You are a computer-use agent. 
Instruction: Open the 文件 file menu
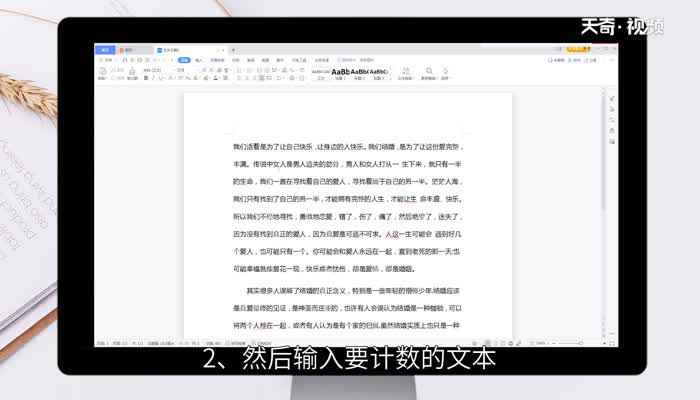[106, 60]
